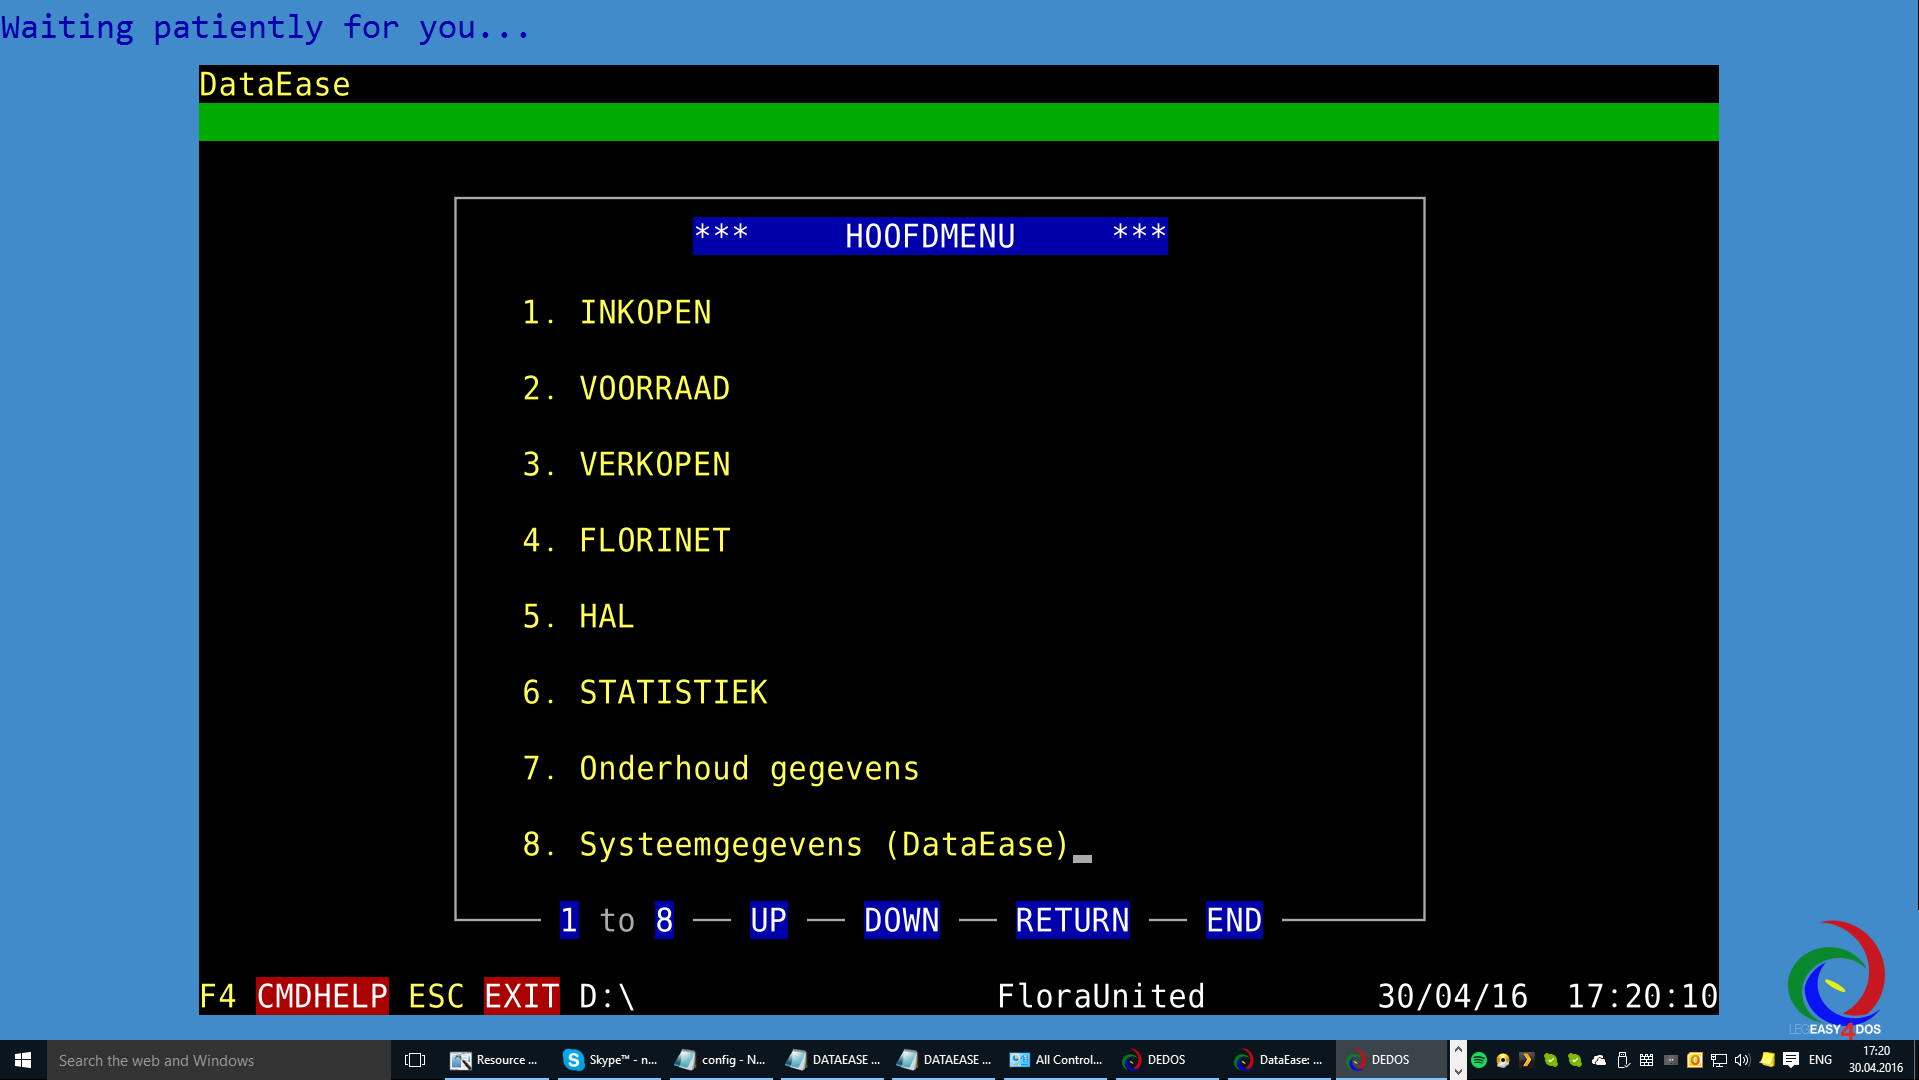Click the Easy4DOS logo
This screenshot has height=1080, width=1919.
[x=1836, y=977]
